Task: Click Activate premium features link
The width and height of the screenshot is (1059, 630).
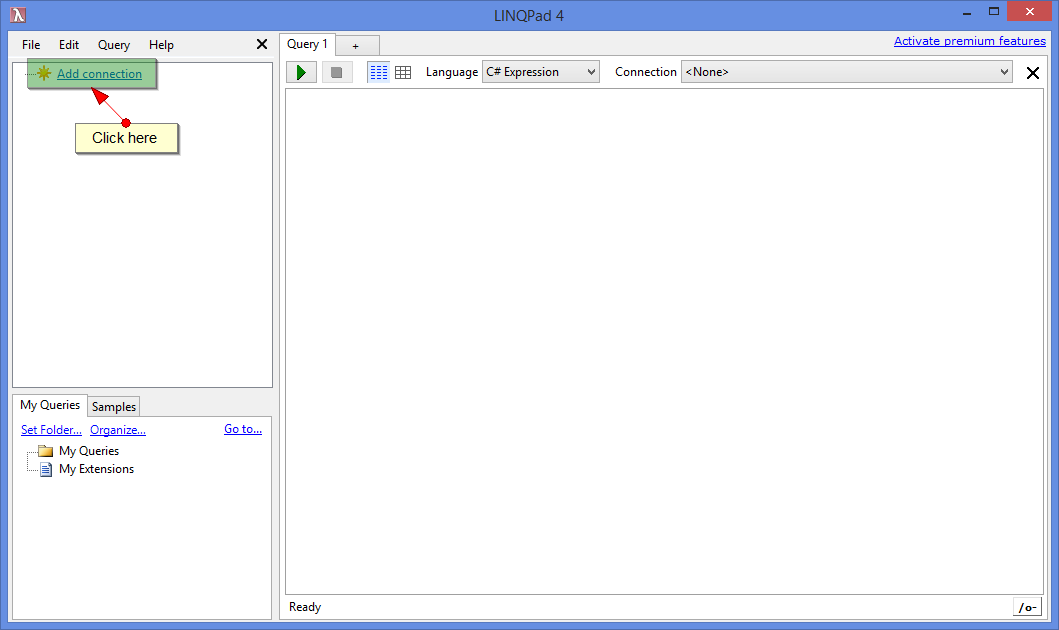Action: tap(970, 41)
